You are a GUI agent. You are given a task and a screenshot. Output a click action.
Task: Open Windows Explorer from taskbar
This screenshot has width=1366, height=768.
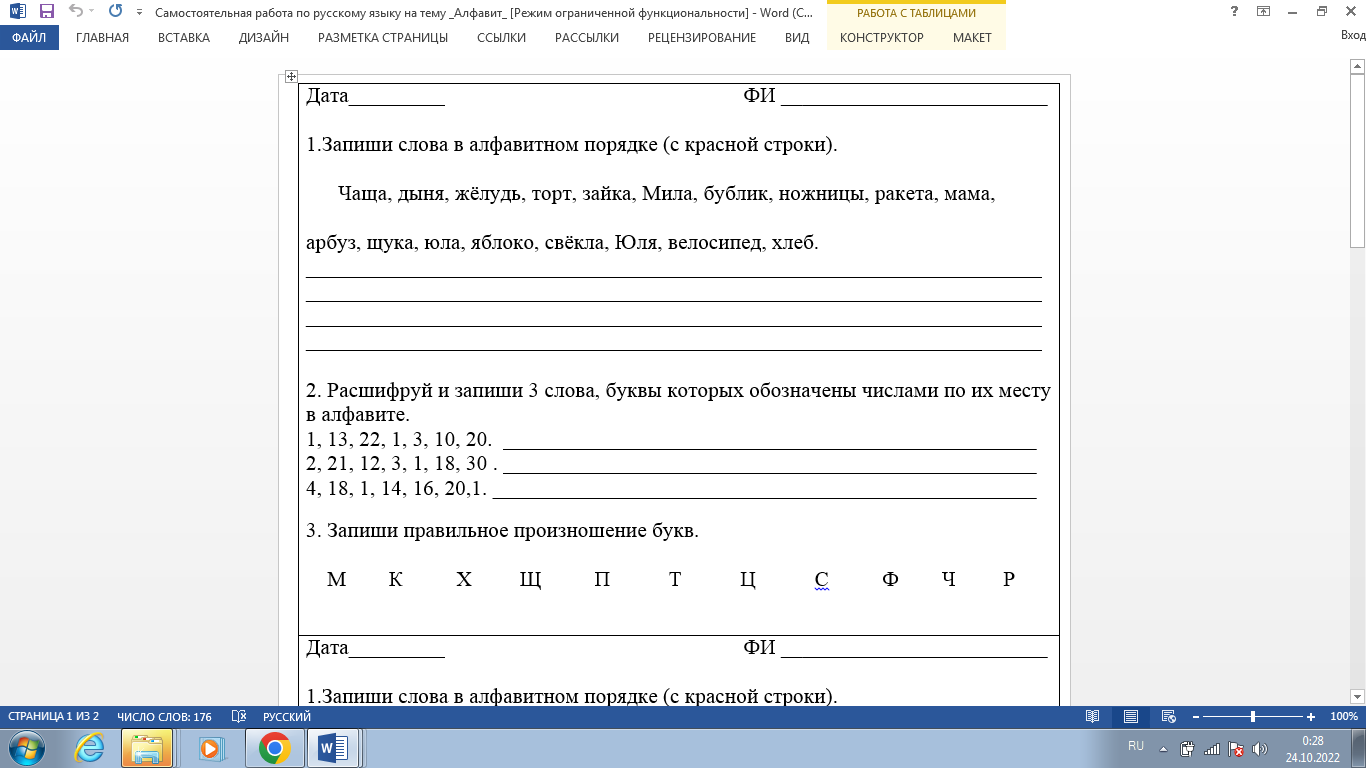pos(148,748)
